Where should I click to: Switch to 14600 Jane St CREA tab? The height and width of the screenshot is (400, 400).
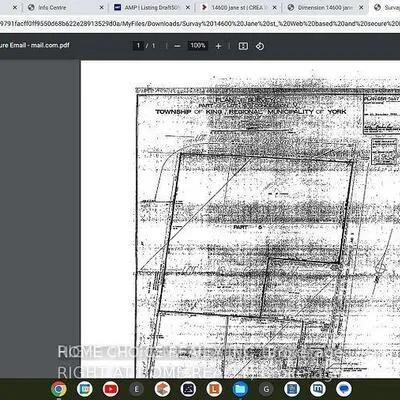(x=238, y=7)
